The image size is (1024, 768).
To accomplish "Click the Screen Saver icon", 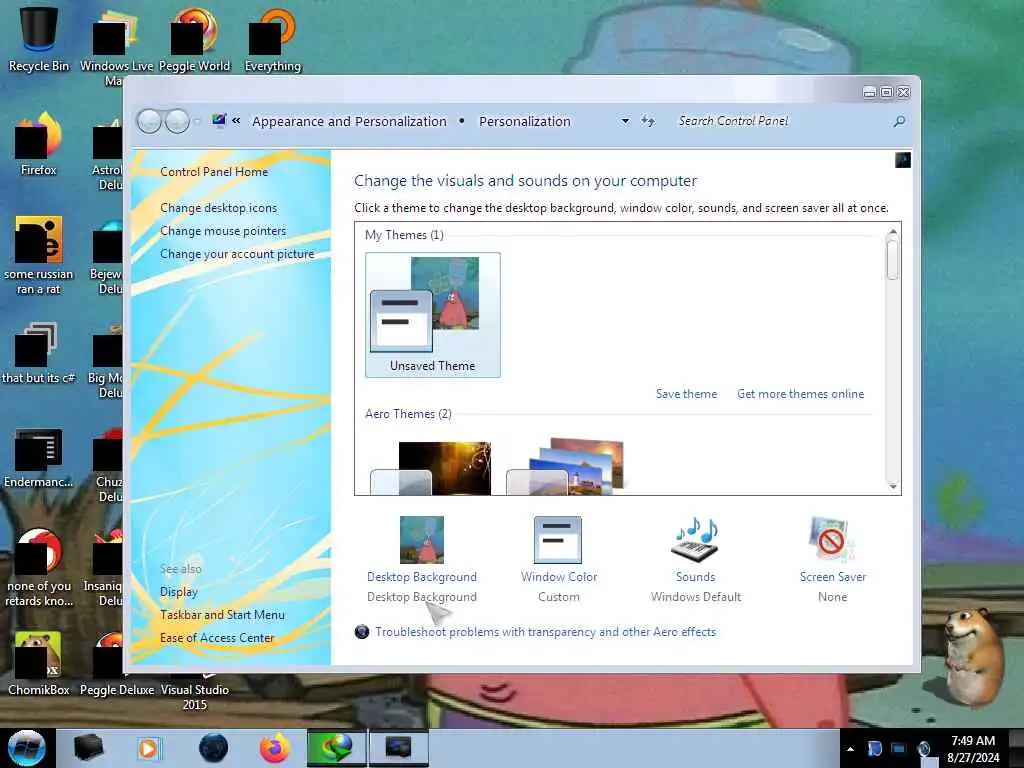I will (831, 539).
